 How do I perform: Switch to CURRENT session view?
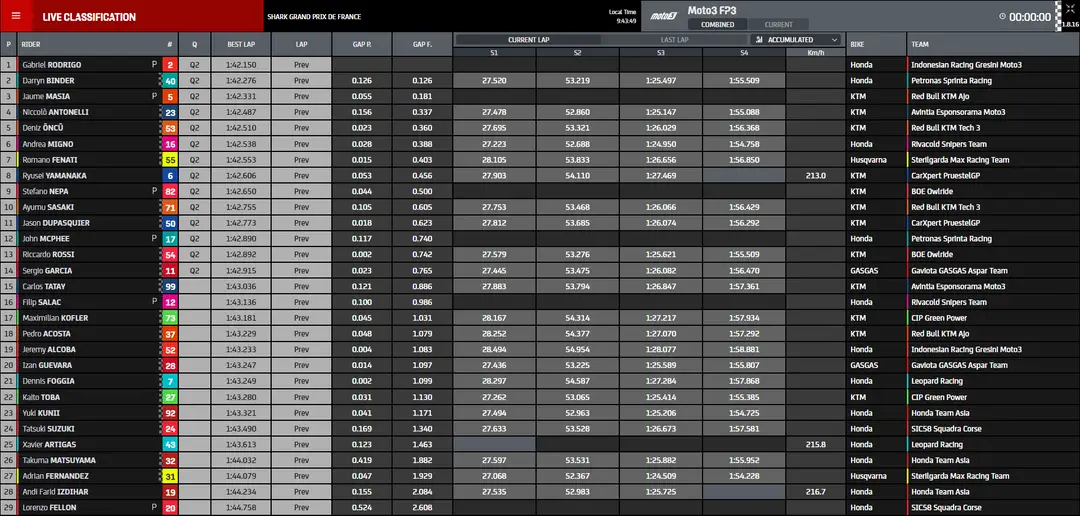click(778, 25)
